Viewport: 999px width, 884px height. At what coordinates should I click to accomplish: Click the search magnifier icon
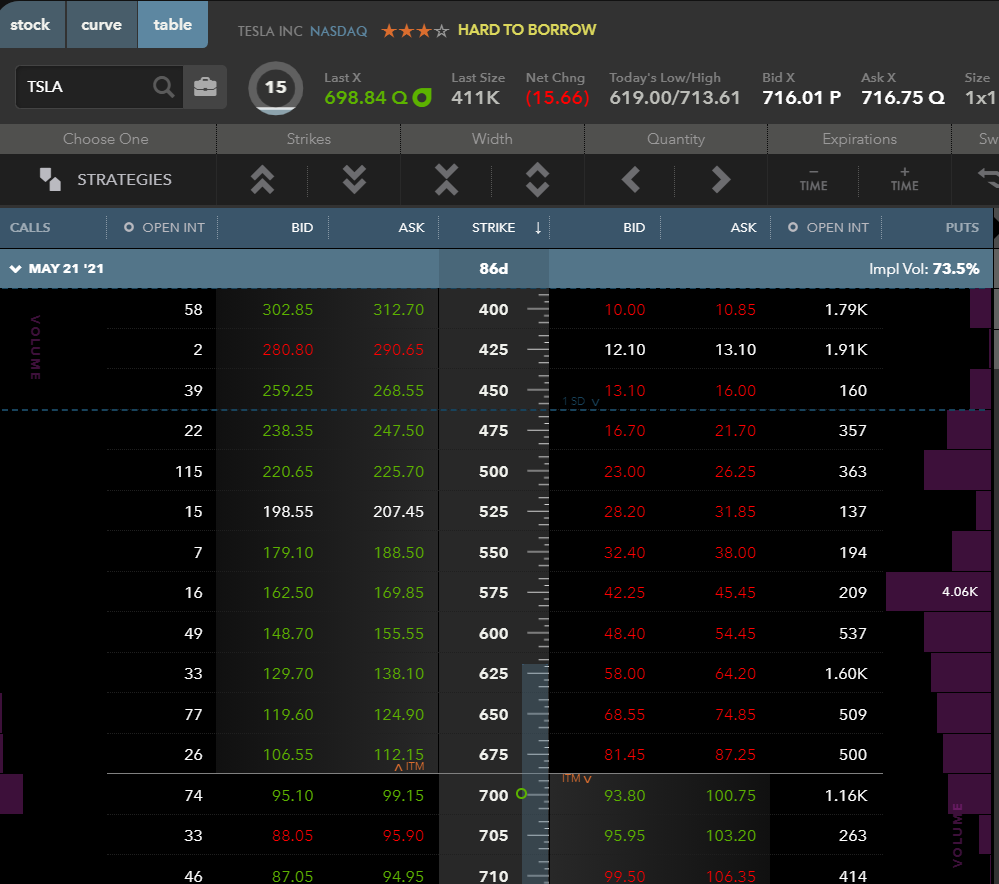pyautogui.click(x=164, y=87)
